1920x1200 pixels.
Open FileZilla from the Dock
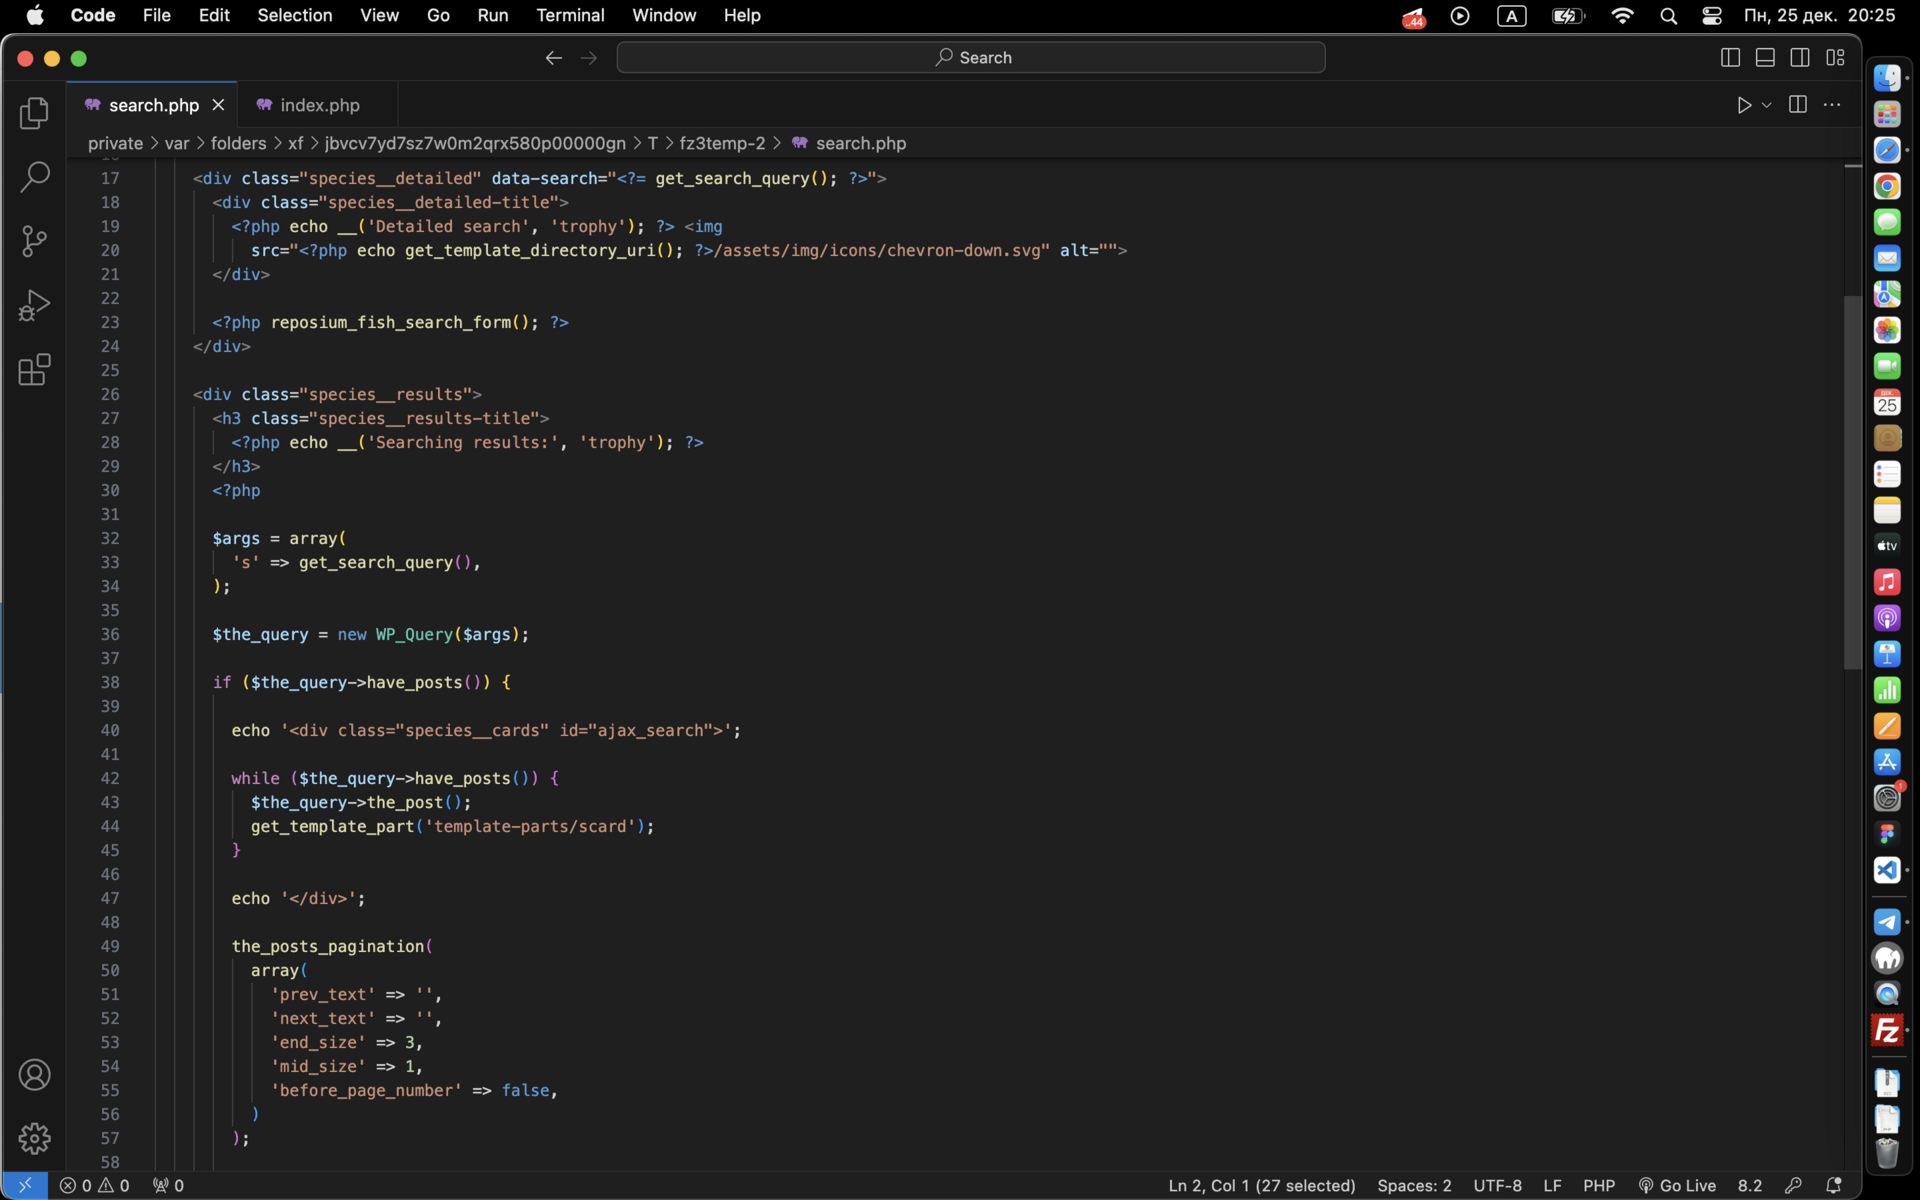tap(1887, 1030)
